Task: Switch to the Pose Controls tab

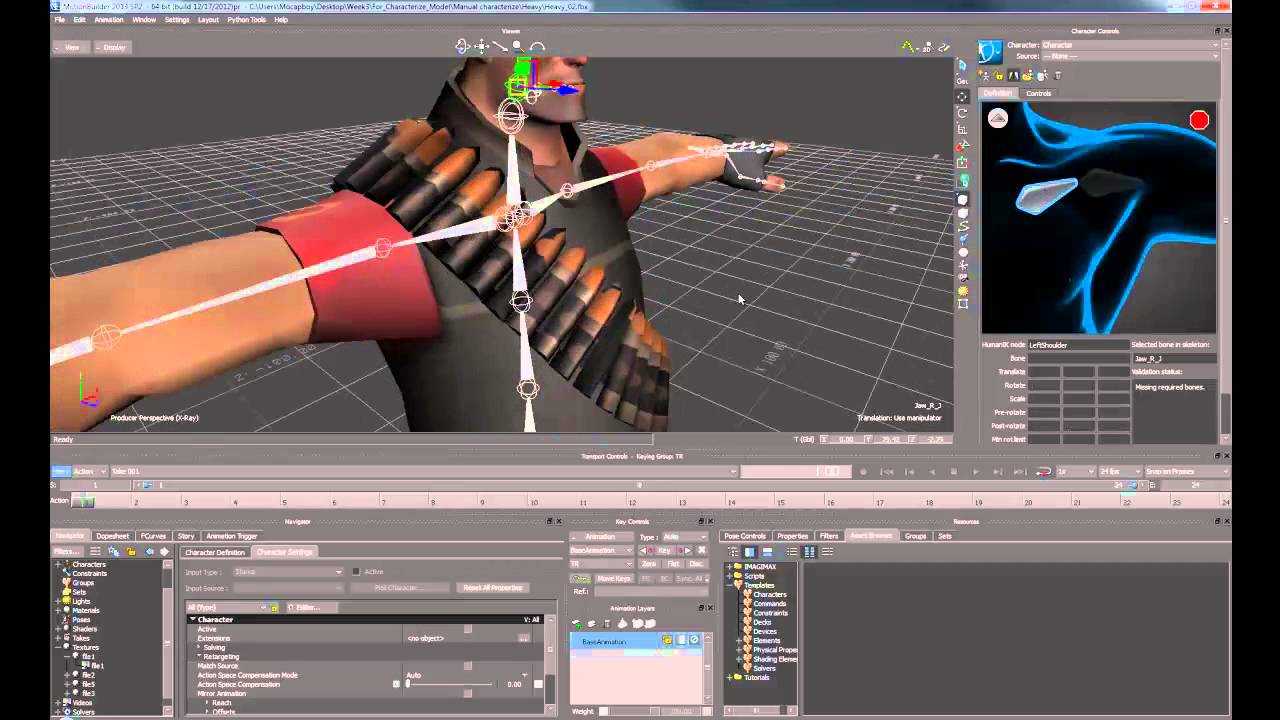Action: point(746,536)
